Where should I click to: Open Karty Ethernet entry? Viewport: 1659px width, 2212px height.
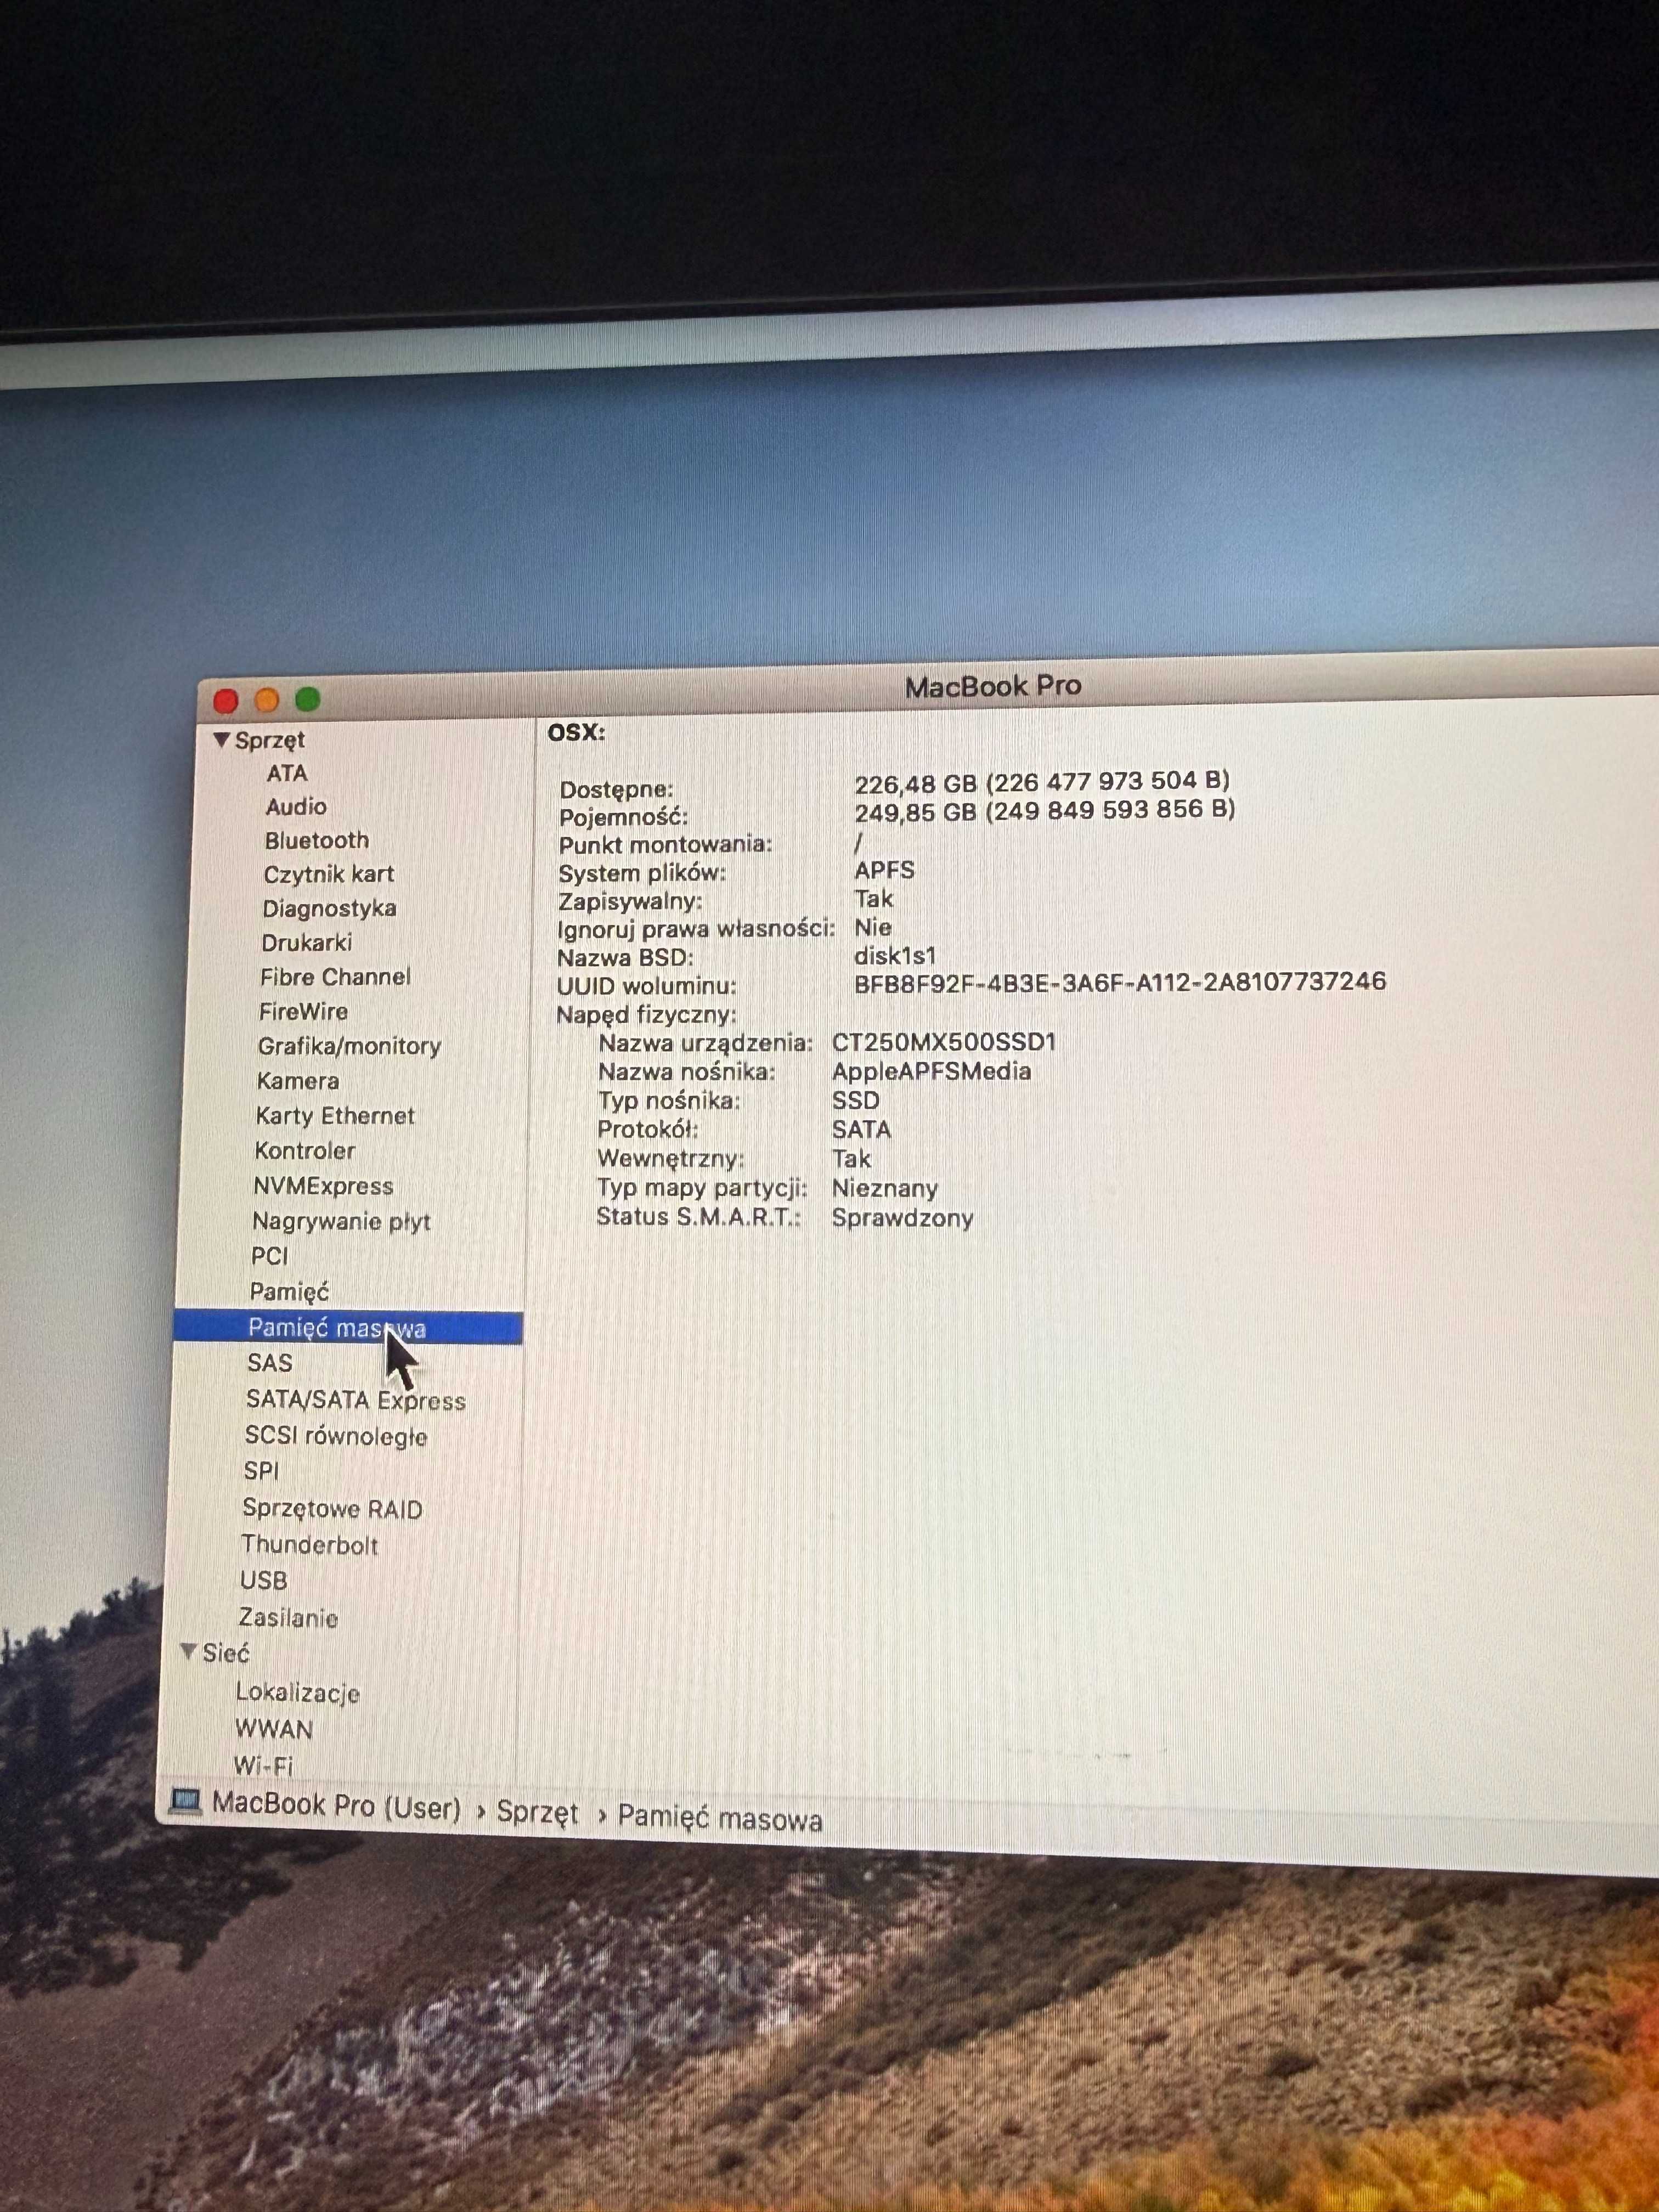pyautogui.click(x=334, y=1116)
